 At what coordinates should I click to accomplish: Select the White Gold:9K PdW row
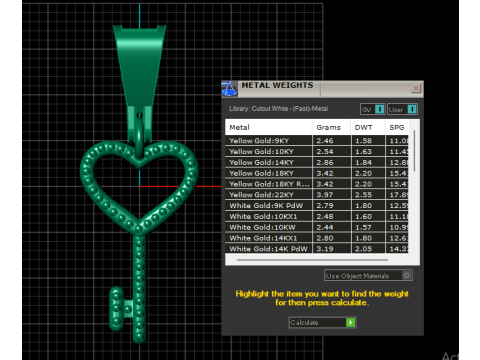coord(317,205)
